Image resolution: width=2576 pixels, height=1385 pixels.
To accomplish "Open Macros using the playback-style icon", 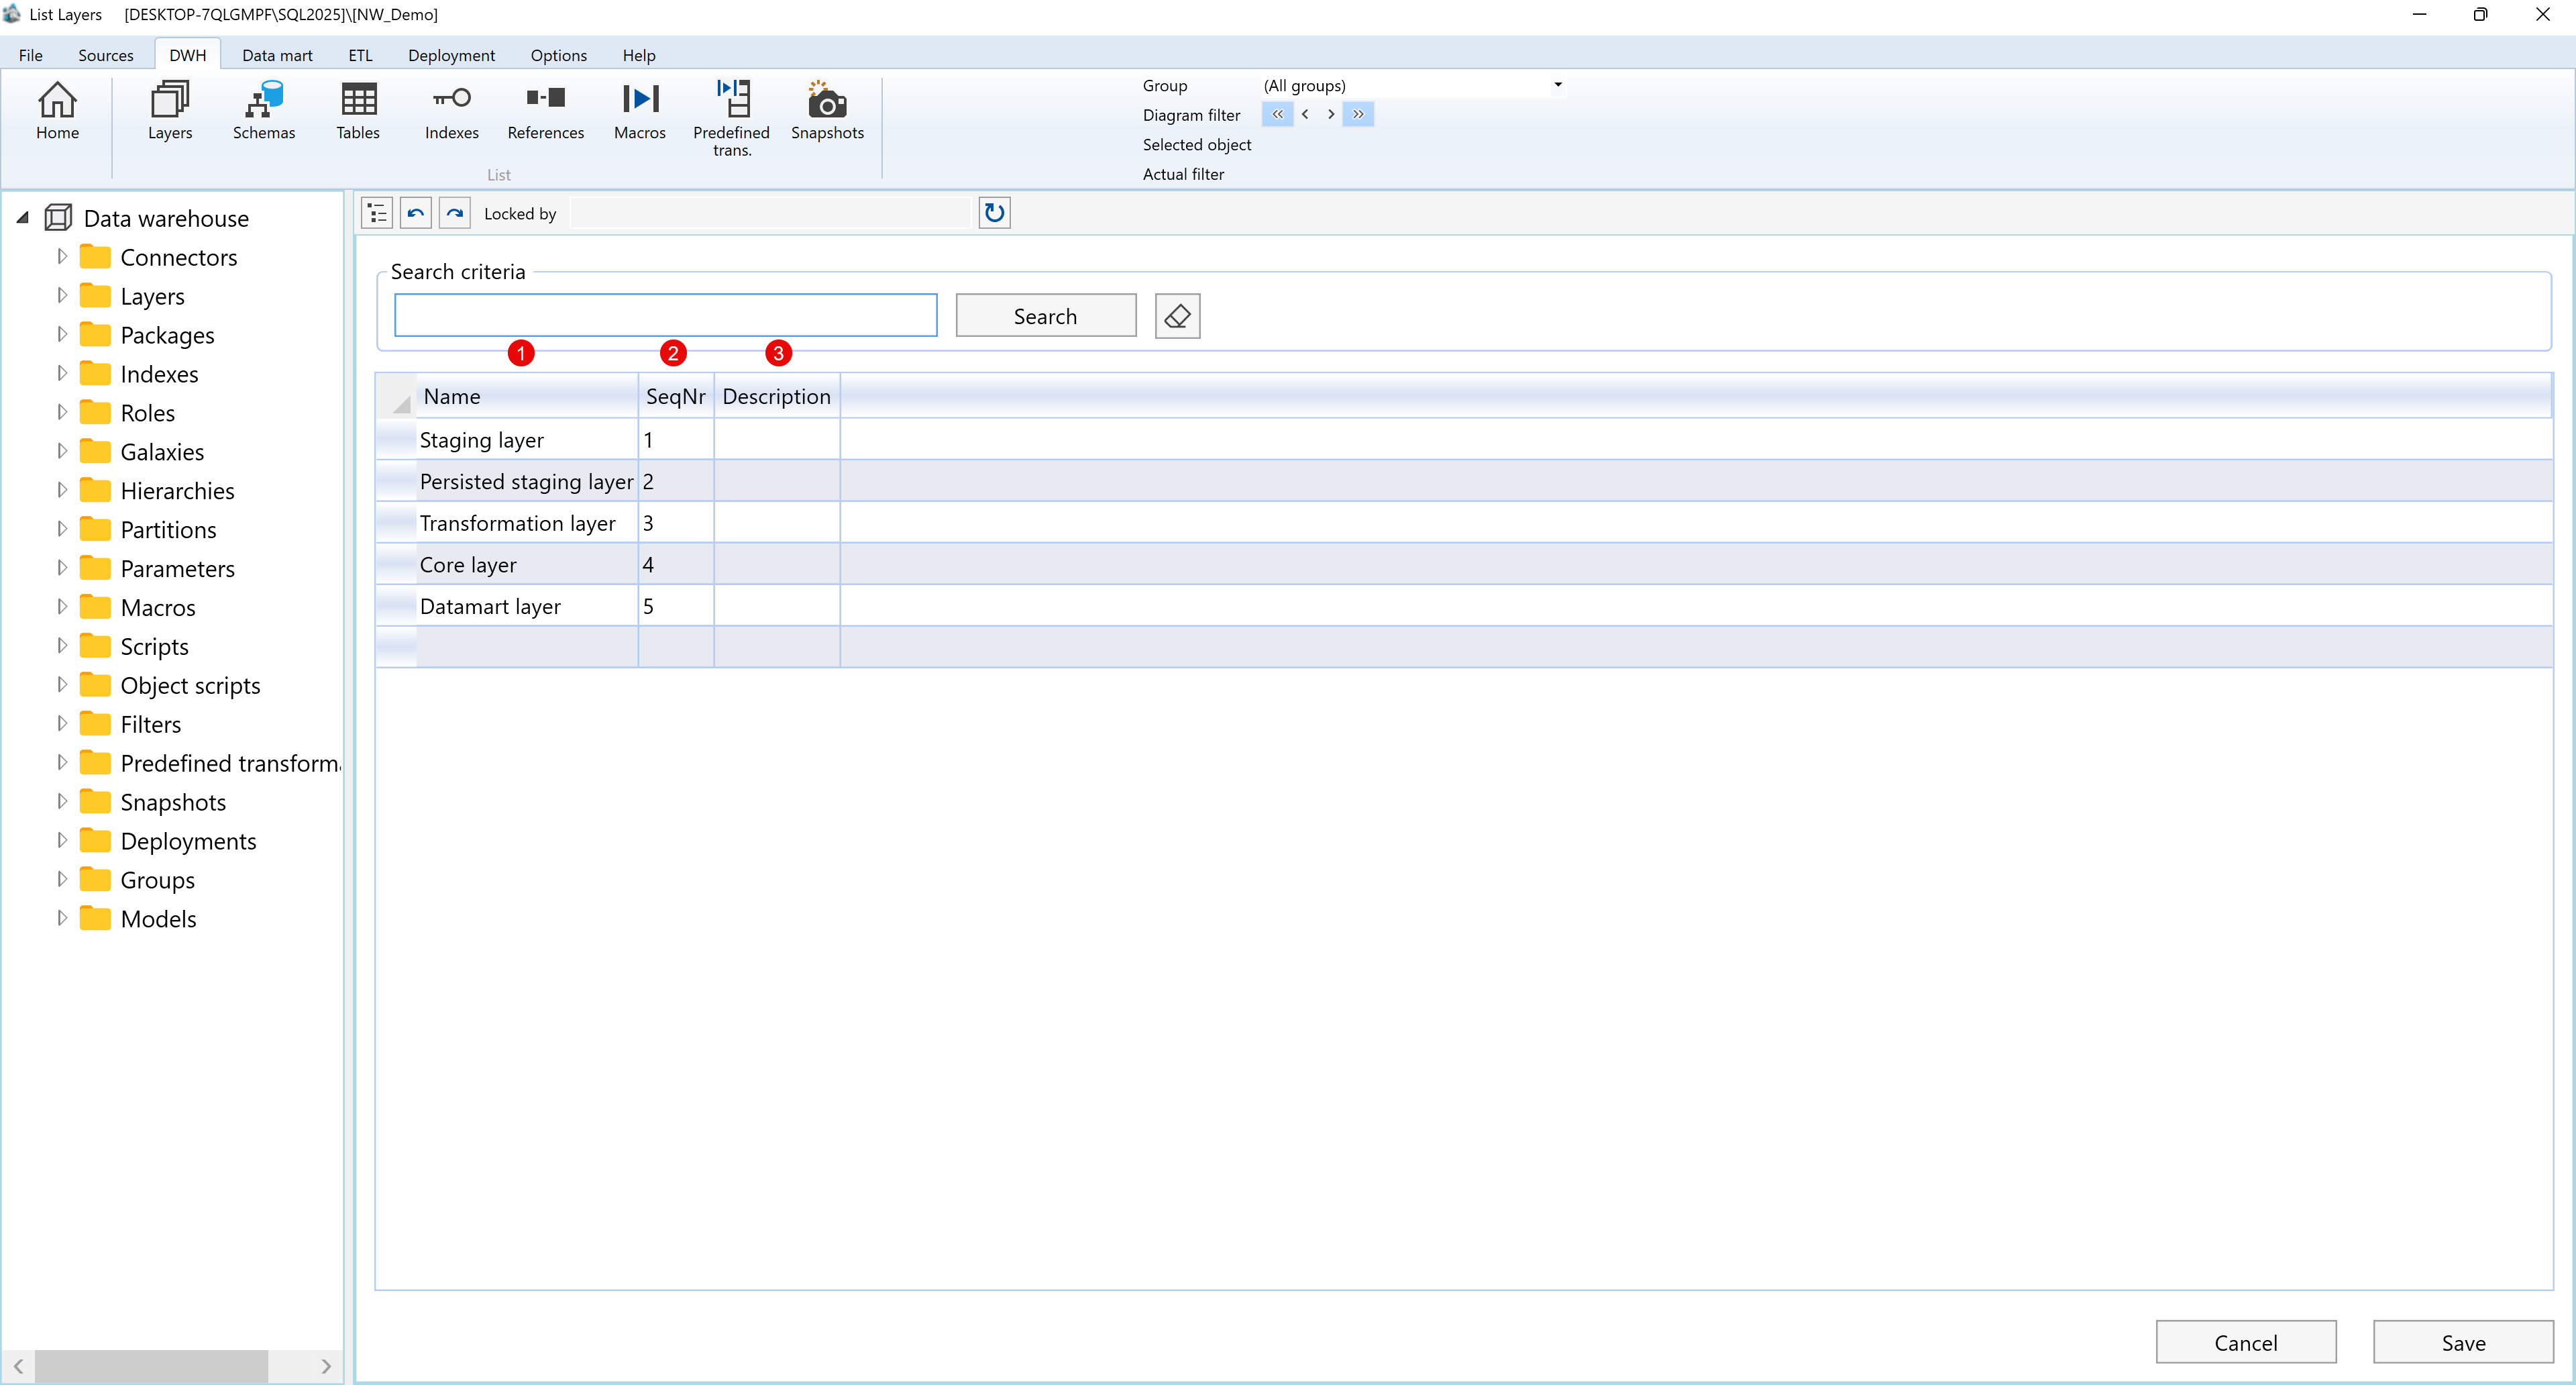I will [639, 112].
